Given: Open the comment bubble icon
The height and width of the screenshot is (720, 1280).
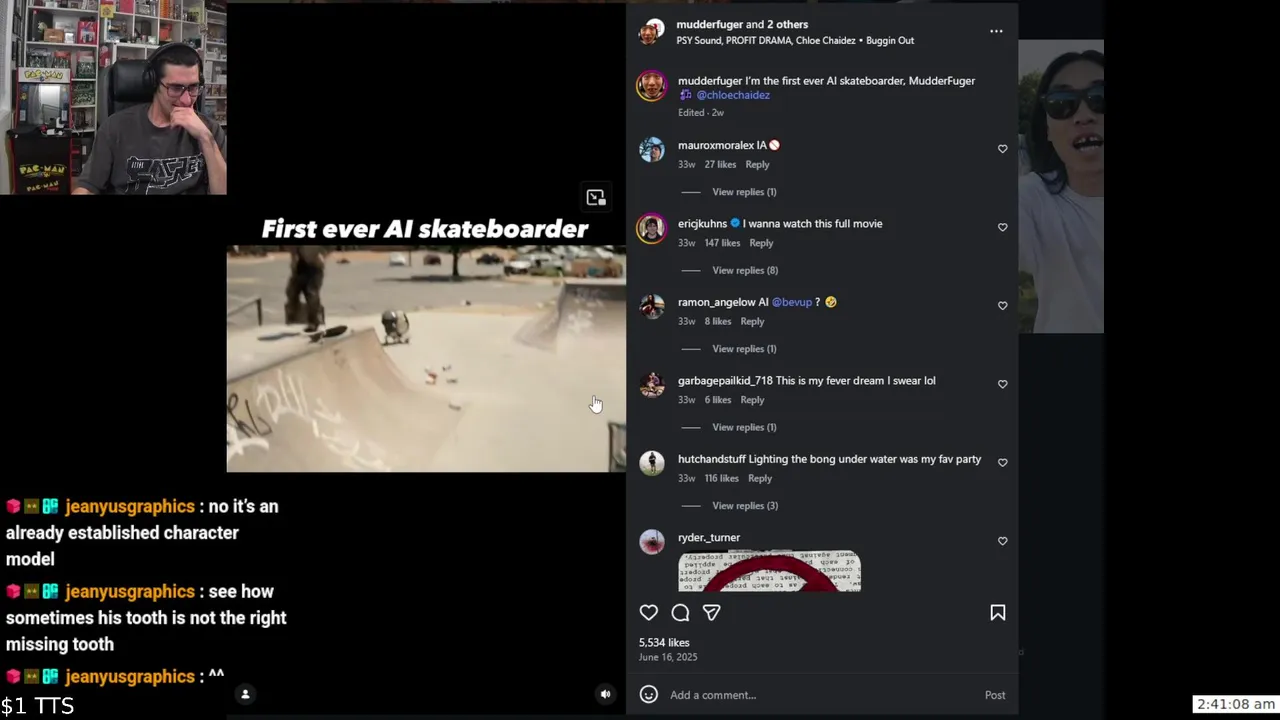Looking at the screenshot, I should (680, 613).
